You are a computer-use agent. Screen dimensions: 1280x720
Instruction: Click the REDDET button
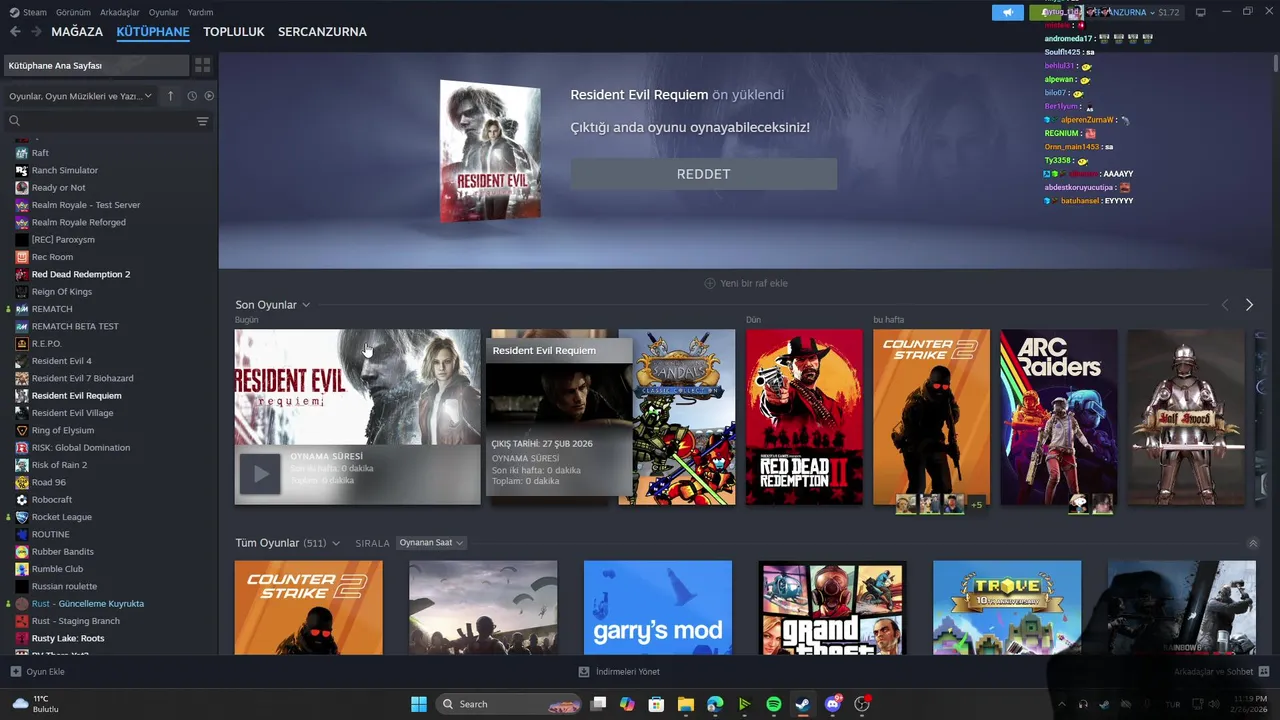[x=704, y=174]
